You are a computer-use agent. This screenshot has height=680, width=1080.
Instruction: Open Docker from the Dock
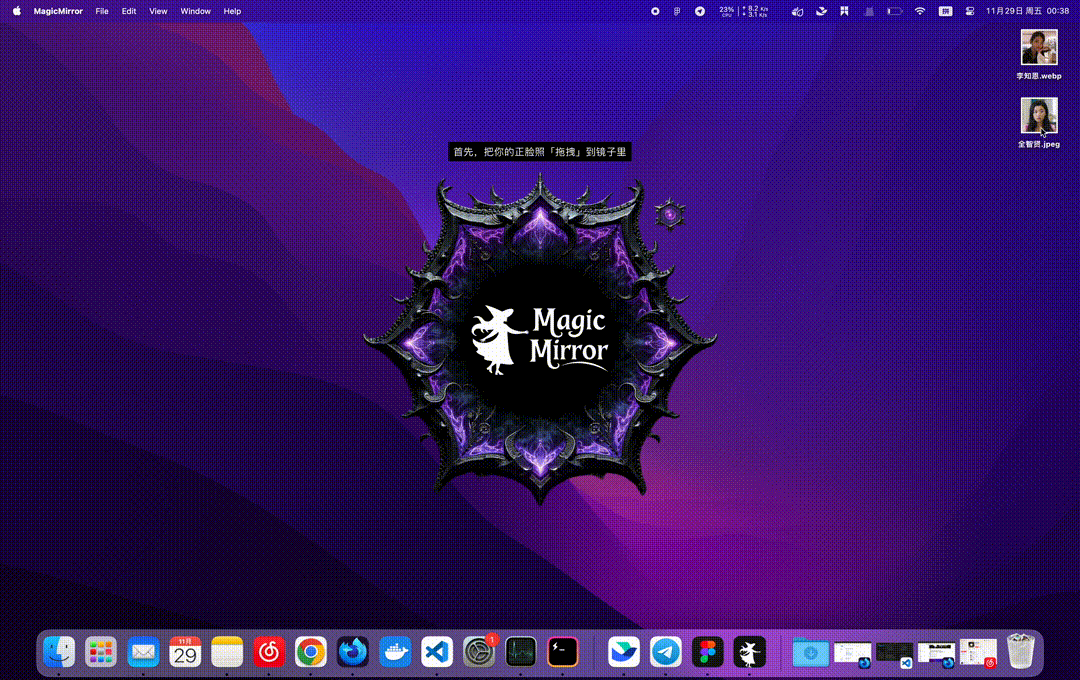(395, 651)
